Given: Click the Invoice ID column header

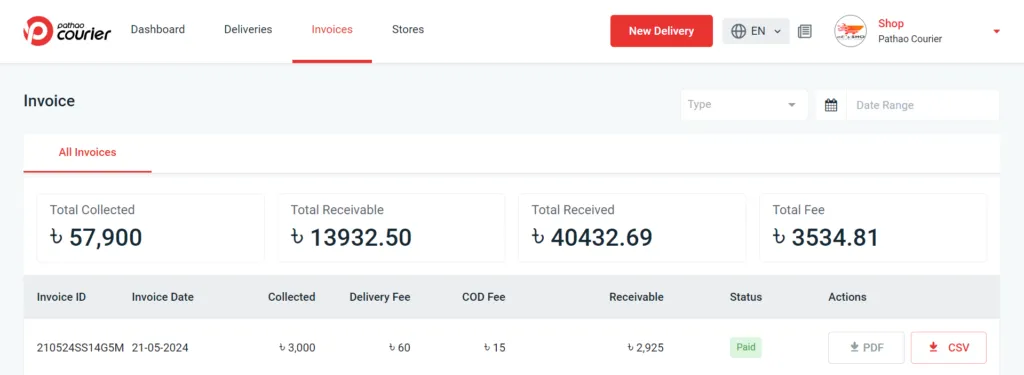Looking at the screenshot, I should click(61, 297).
